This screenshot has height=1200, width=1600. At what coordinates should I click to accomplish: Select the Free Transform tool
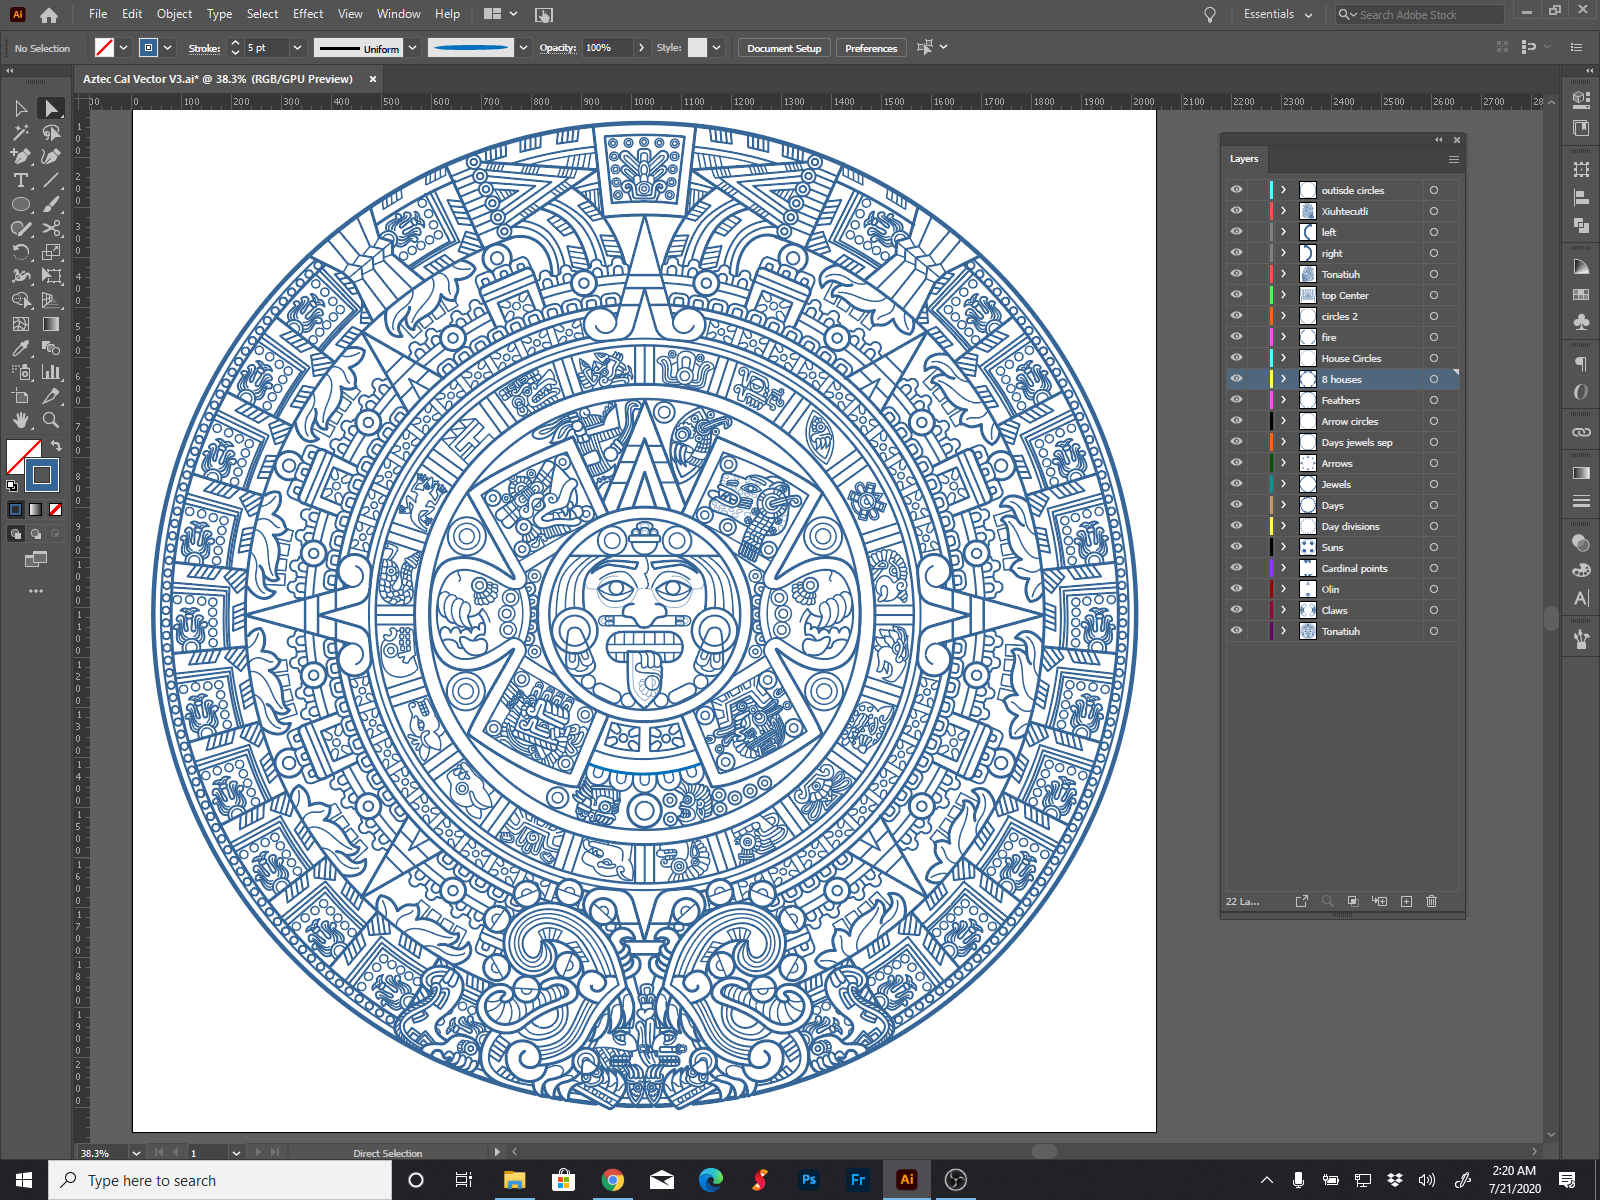coord(51,276)
